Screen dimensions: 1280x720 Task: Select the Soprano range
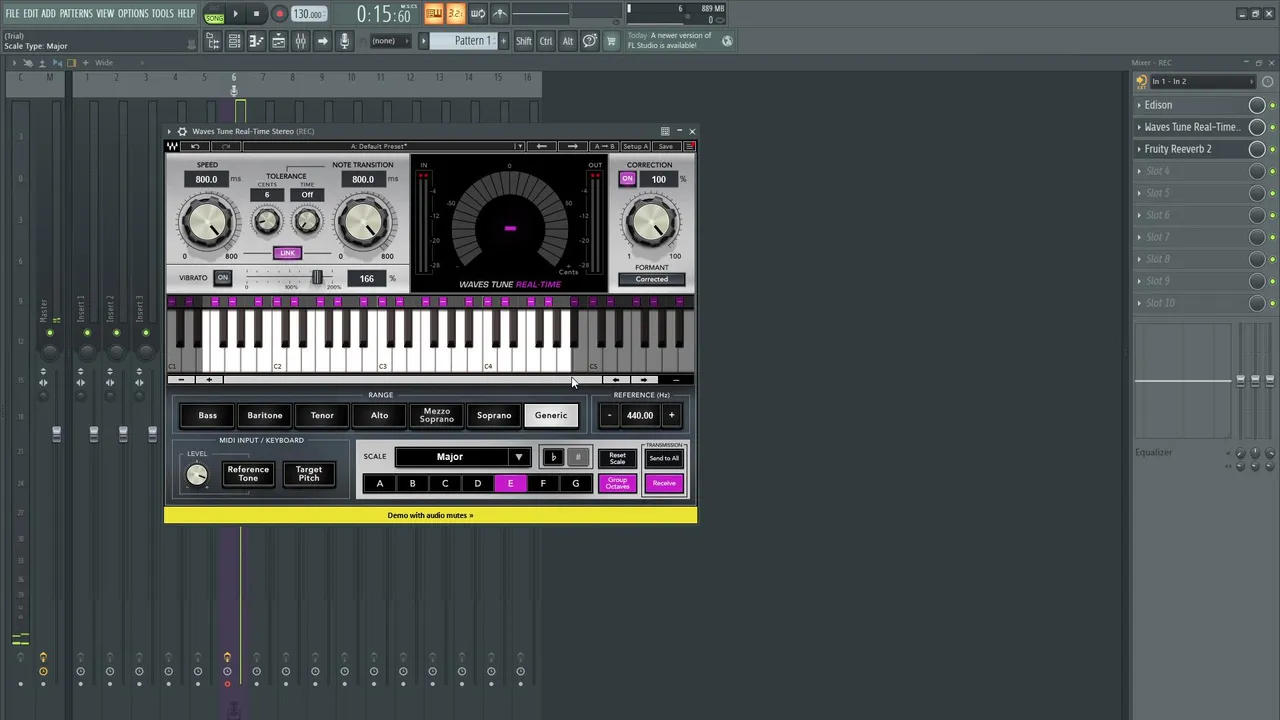[x=494, y=415]
